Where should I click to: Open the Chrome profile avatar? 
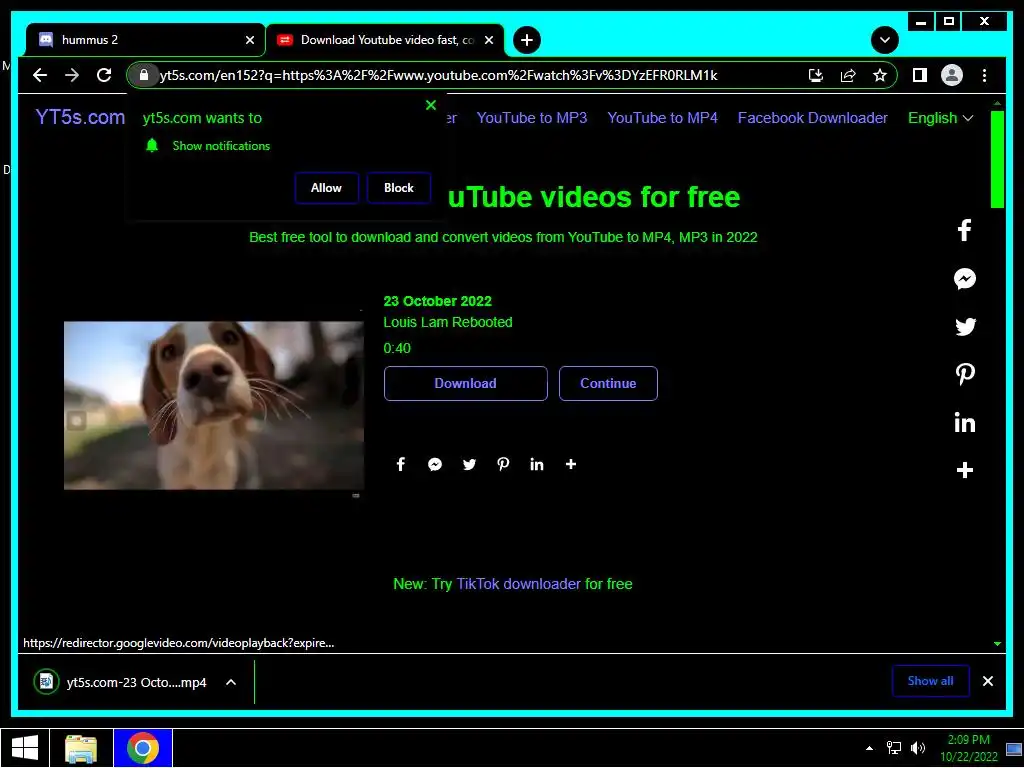point(952,75)
